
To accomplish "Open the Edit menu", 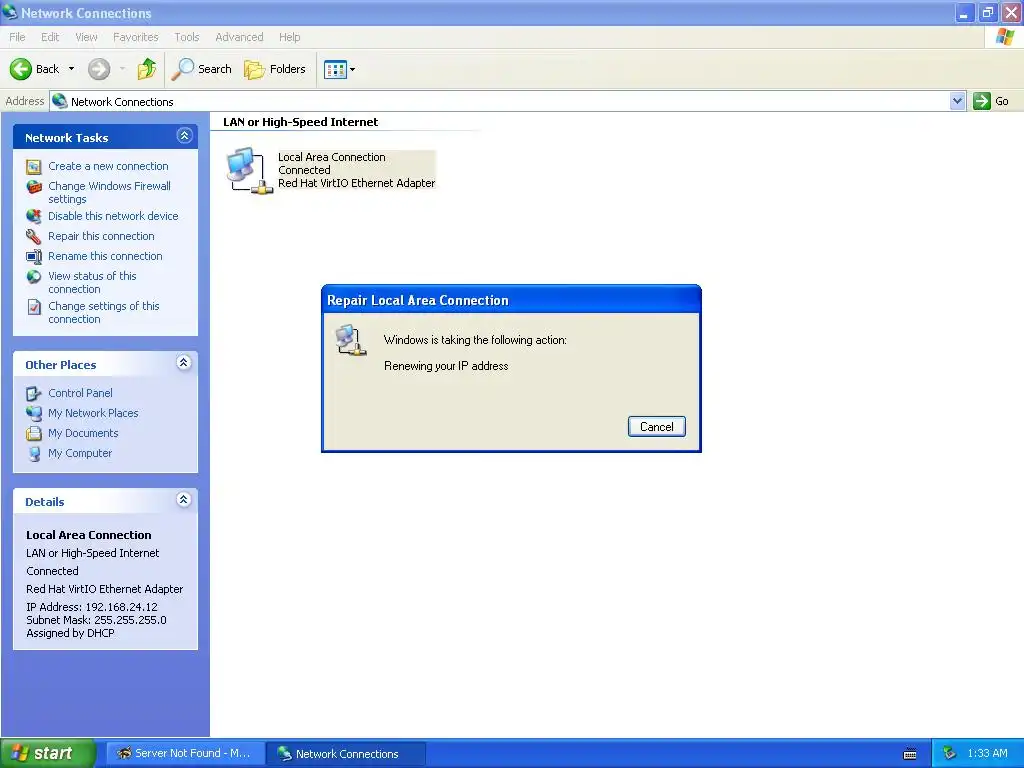I will click(x=50, y=37).
